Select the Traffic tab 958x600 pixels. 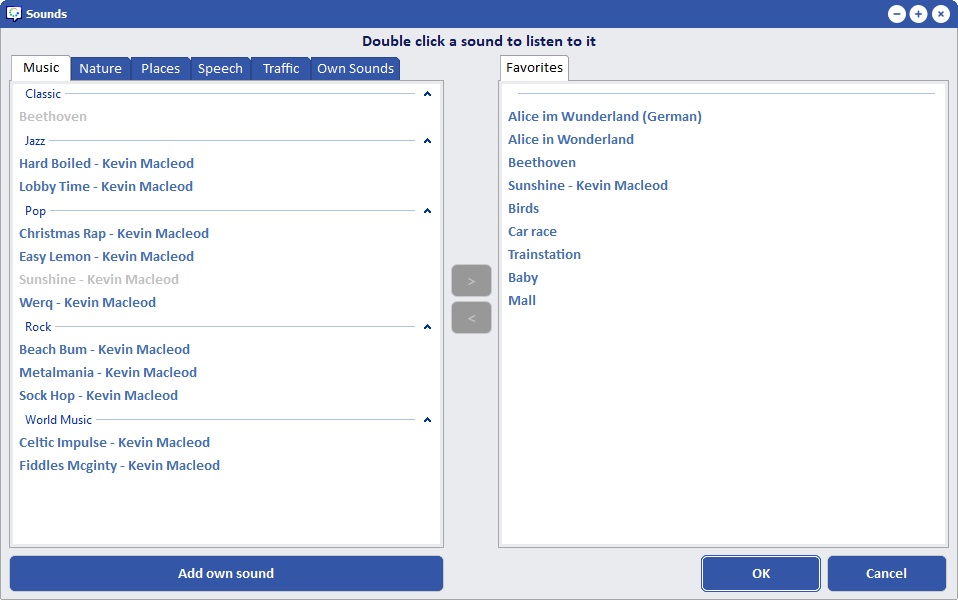pyautogui.click(x=281, y=69)
